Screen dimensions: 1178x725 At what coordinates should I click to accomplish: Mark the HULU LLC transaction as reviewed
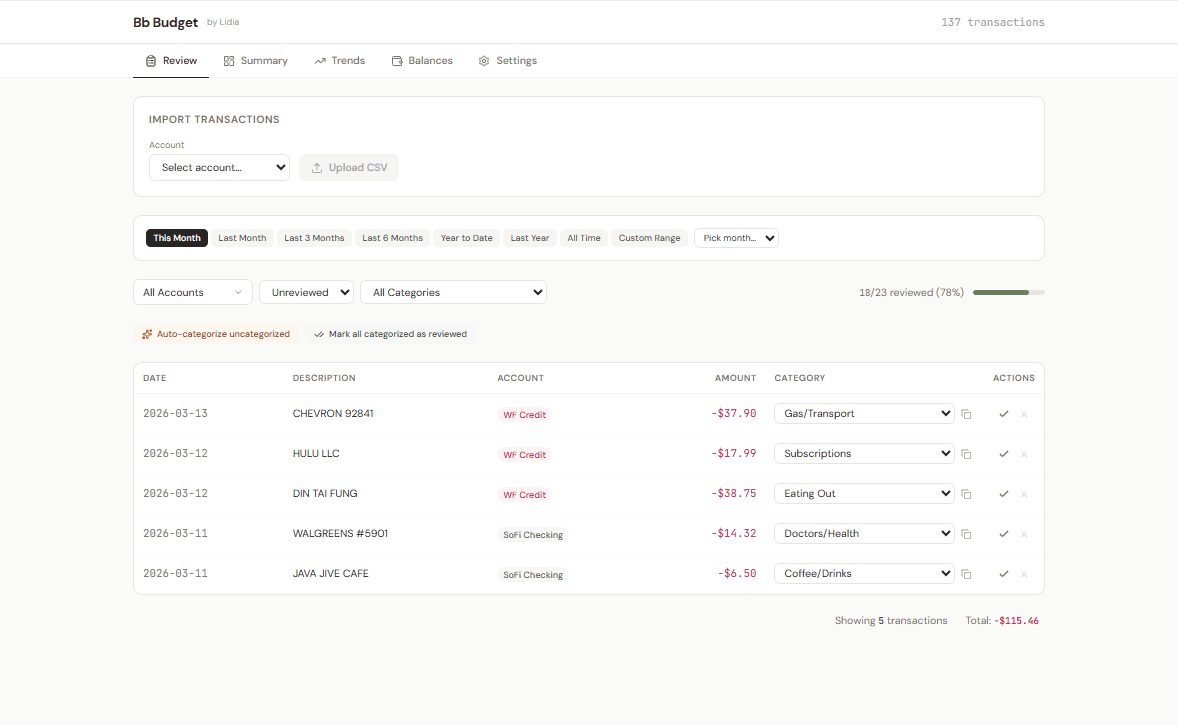(x=1003, y=453)
